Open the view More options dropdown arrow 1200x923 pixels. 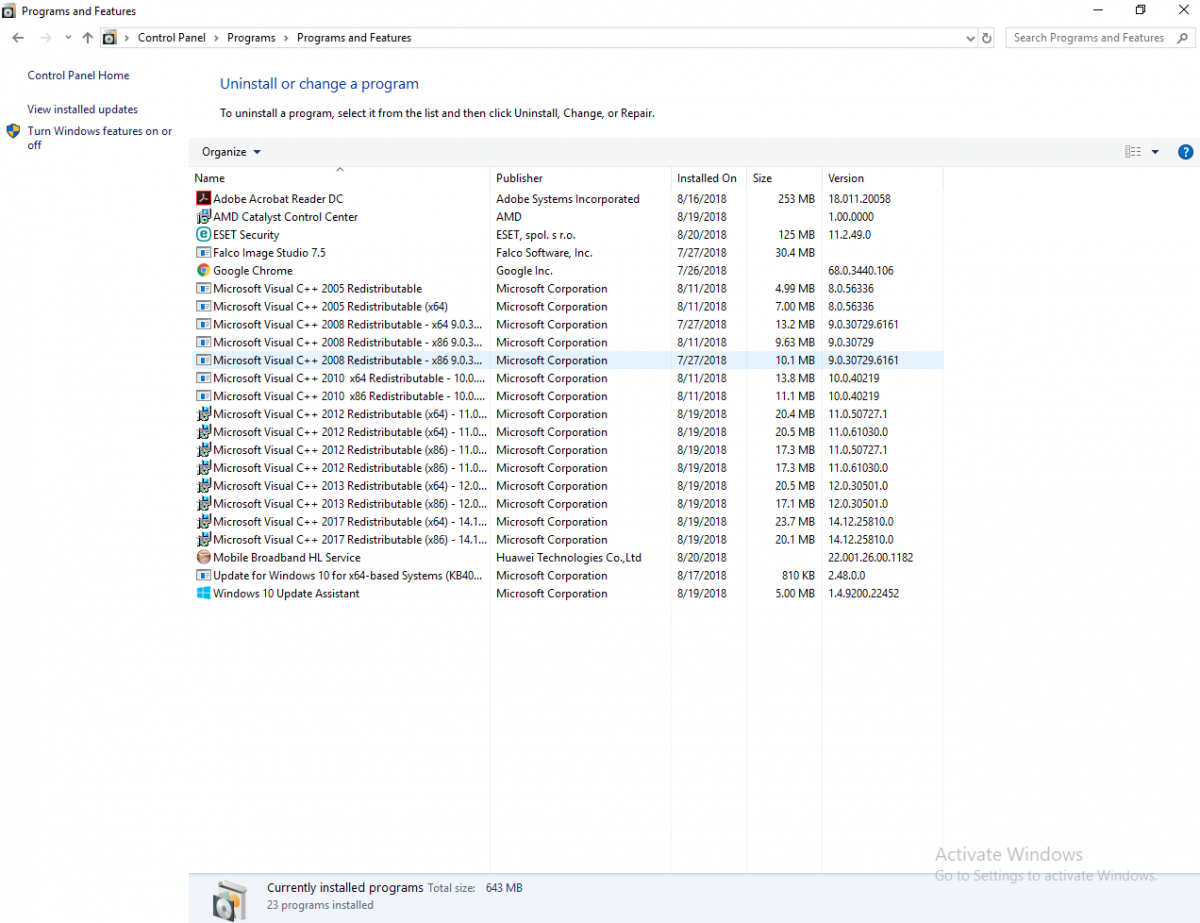tap(1155, 152)
